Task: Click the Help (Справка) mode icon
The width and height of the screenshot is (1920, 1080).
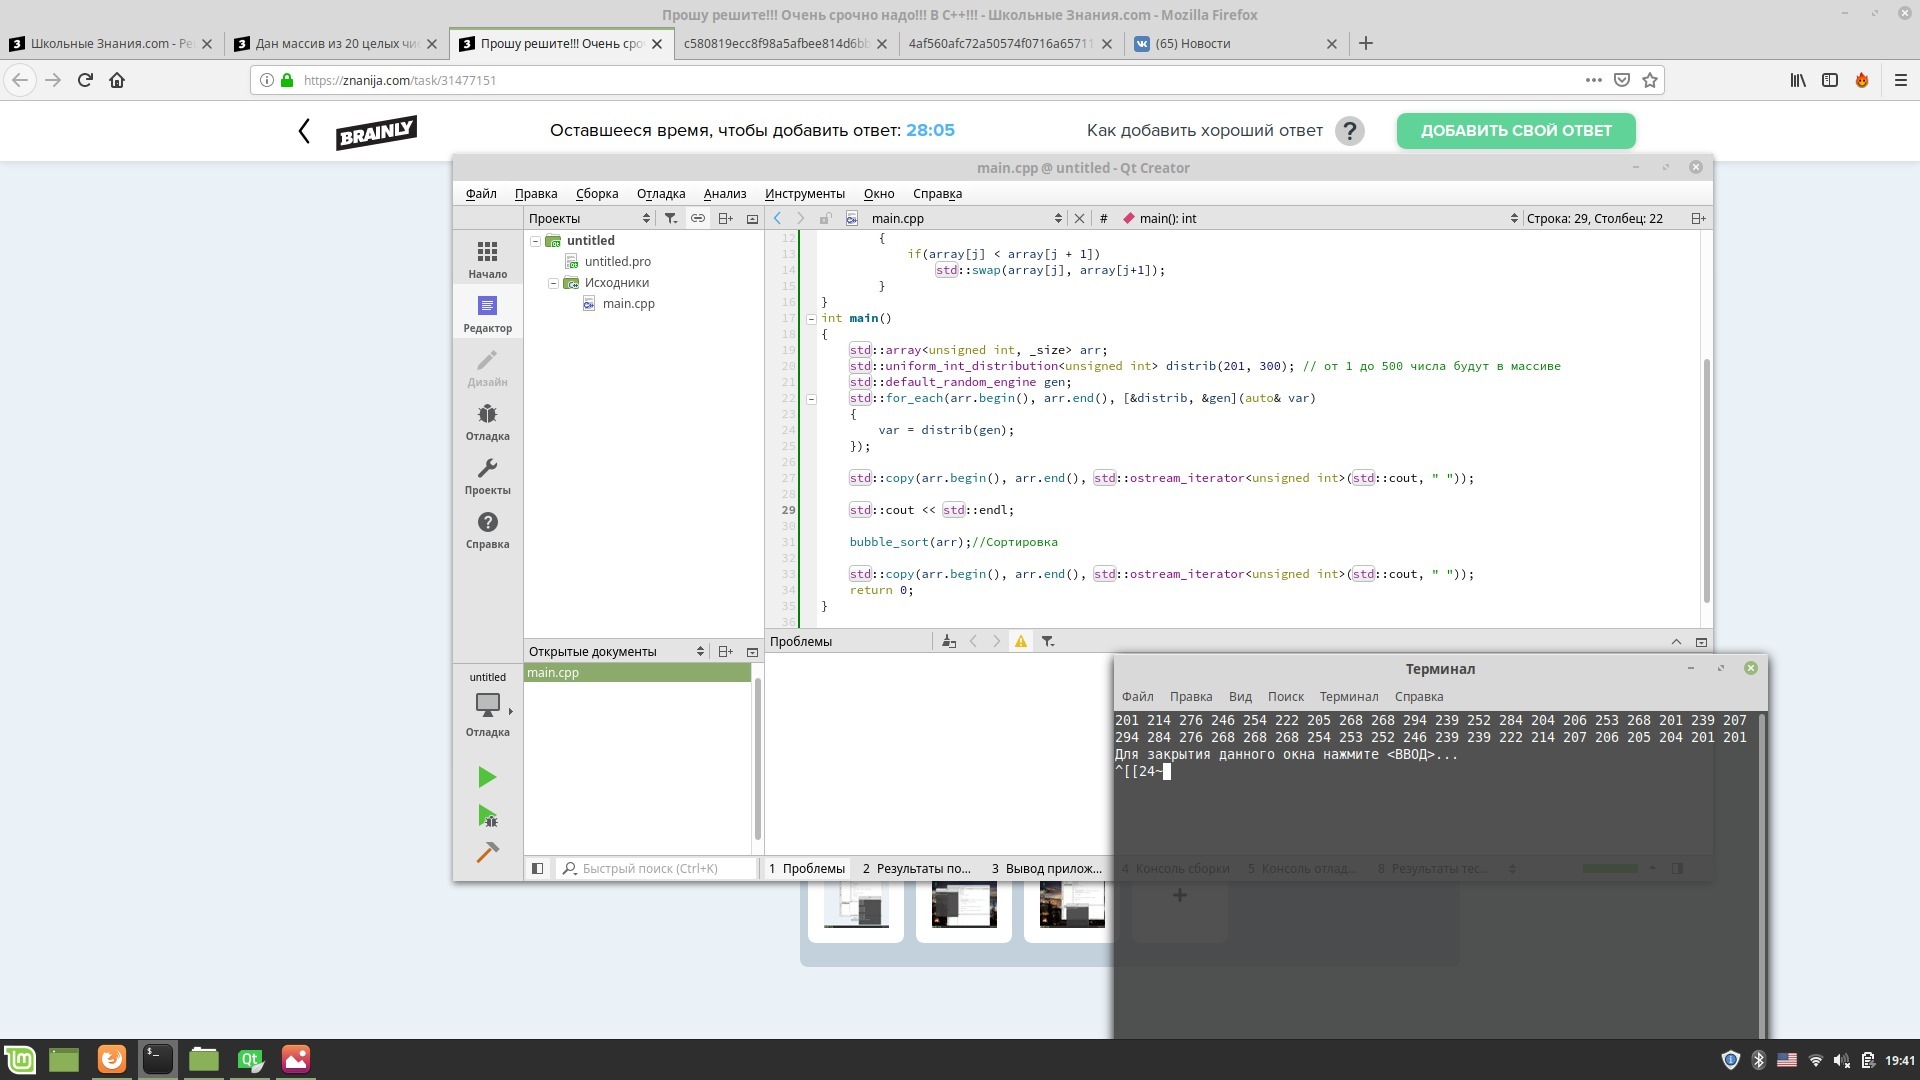Action: 487,530
